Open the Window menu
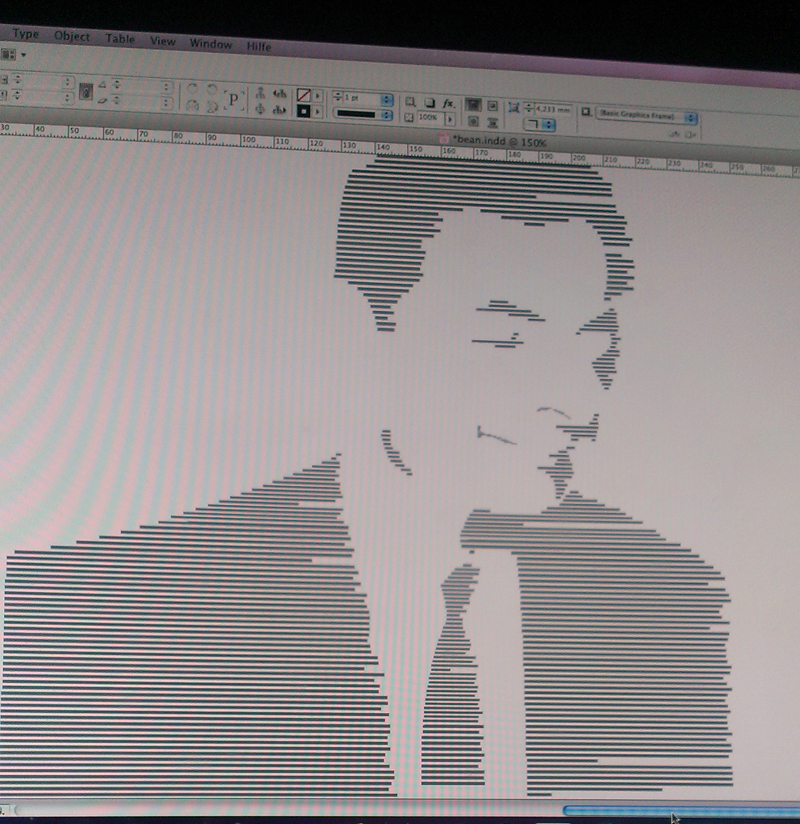 211,44
